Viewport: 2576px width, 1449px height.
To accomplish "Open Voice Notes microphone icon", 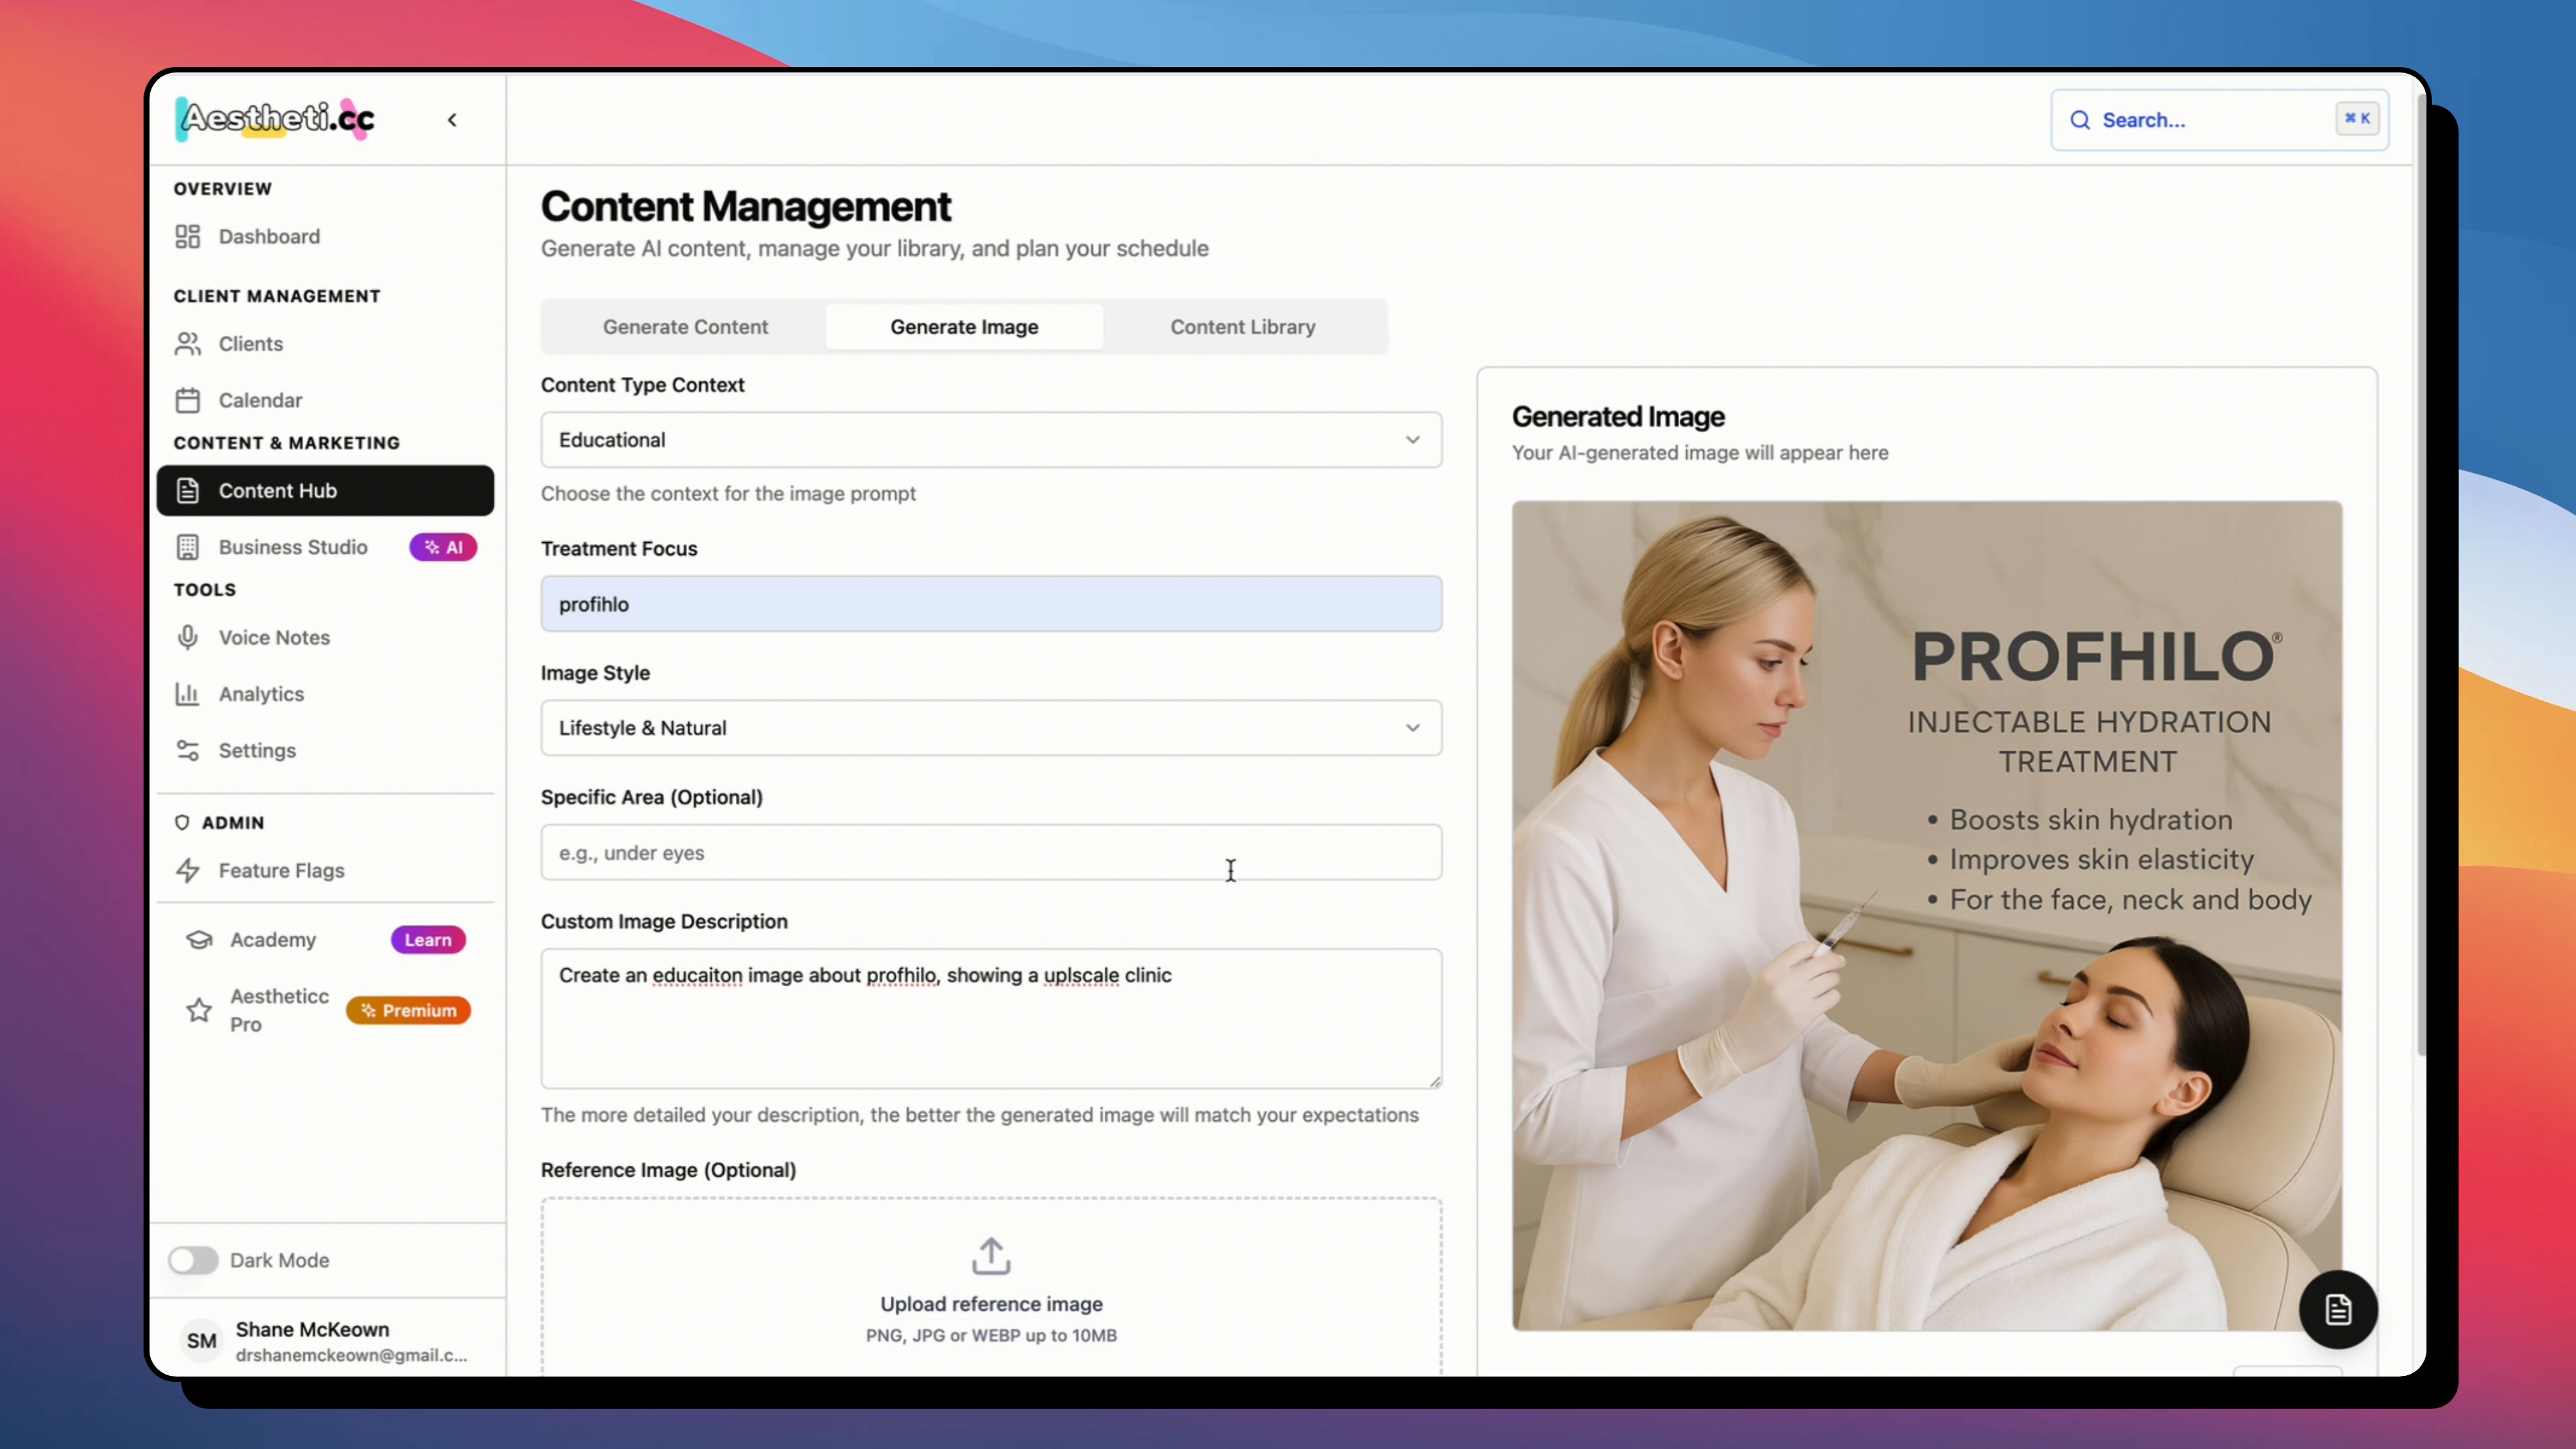I will [x=187, y=637].
